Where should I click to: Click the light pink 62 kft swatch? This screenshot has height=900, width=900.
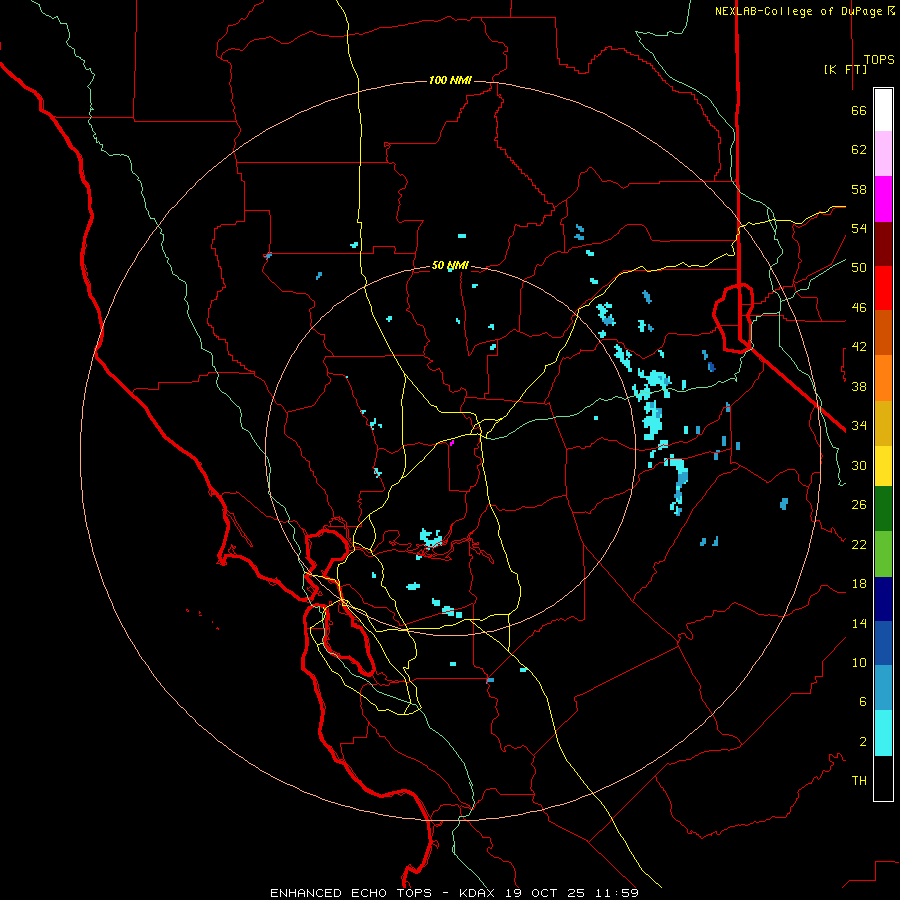pyautogui.click(x=883, y=154)
